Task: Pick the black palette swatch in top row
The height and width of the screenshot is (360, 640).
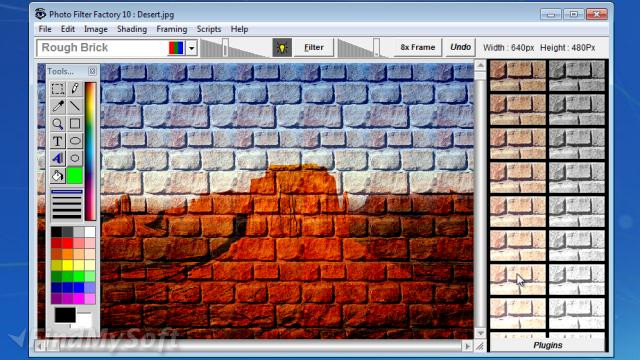Action: [x=57, y=232]
